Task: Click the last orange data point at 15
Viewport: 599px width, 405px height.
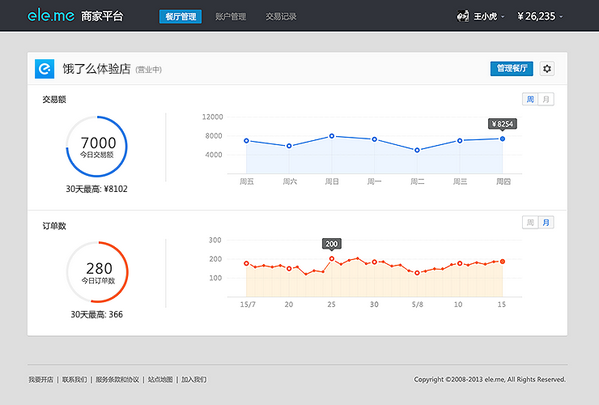Action: pyautogui.click(x=502, y=261)
